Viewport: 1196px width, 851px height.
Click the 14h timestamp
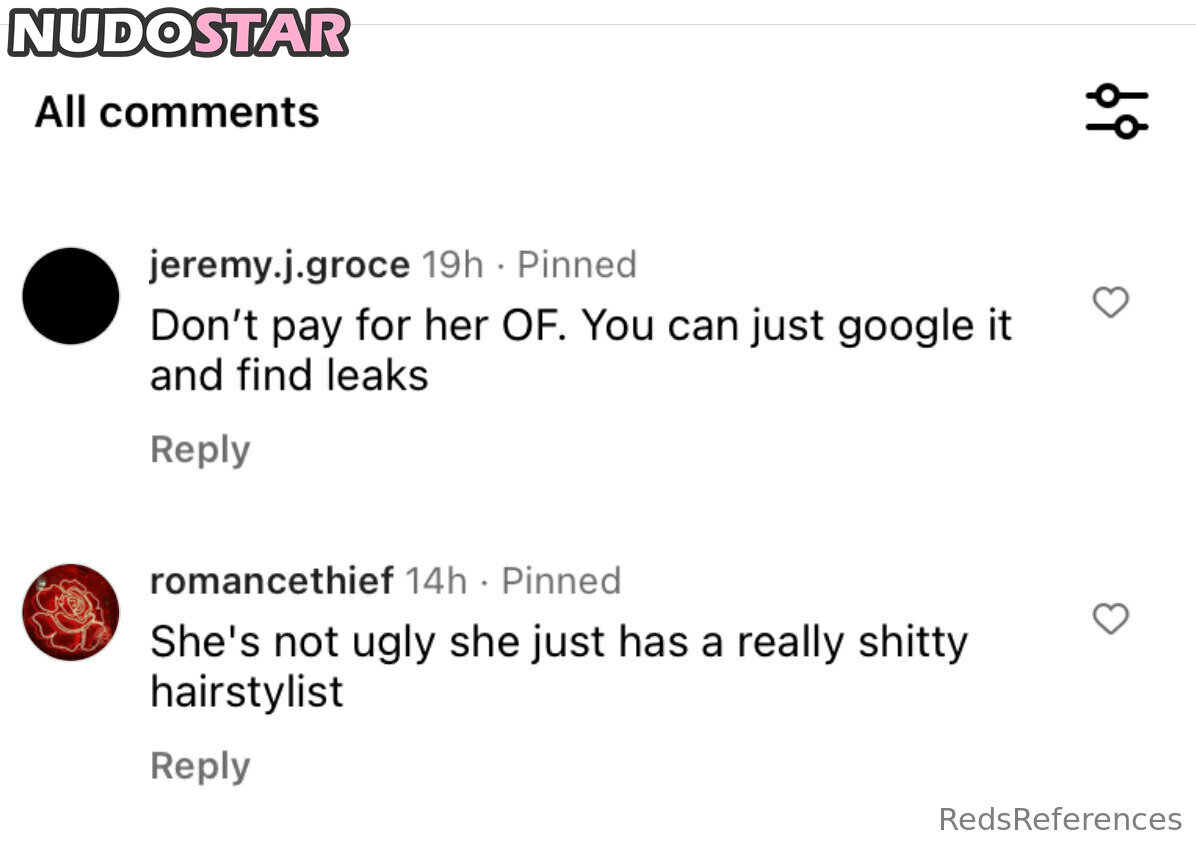[437, 581]
